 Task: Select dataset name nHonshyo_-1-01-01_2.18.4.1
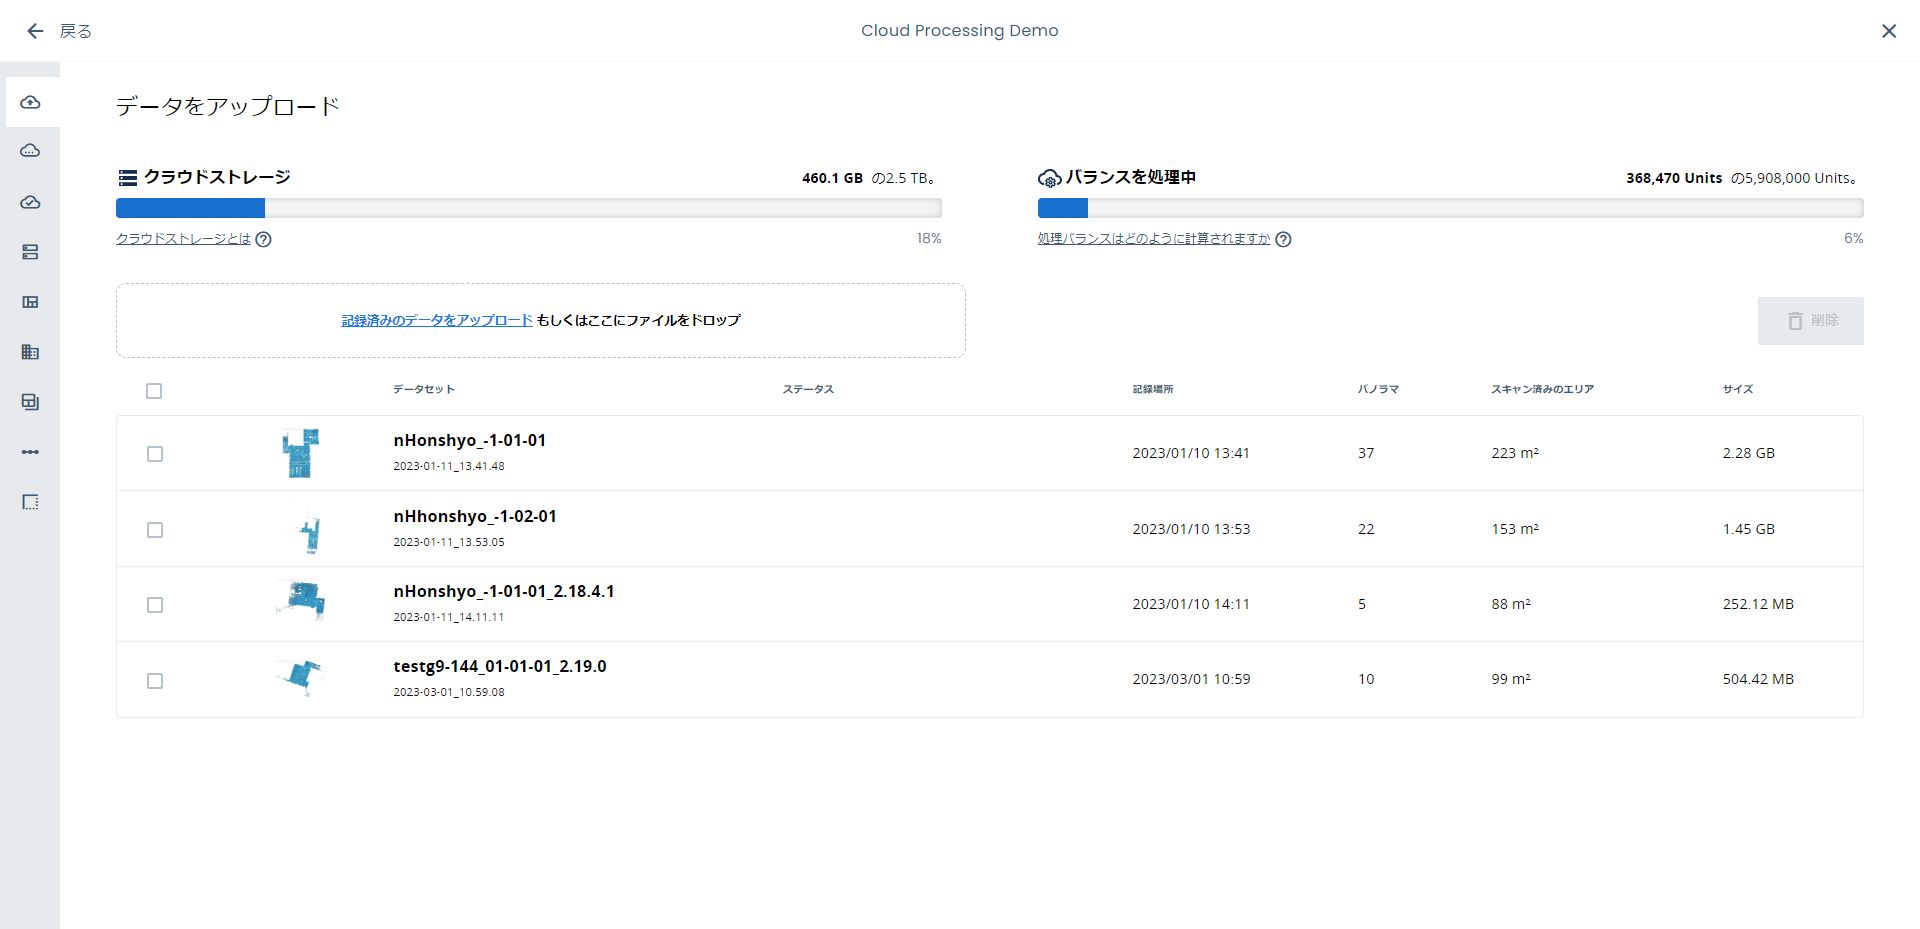click(x=504, y=591)
